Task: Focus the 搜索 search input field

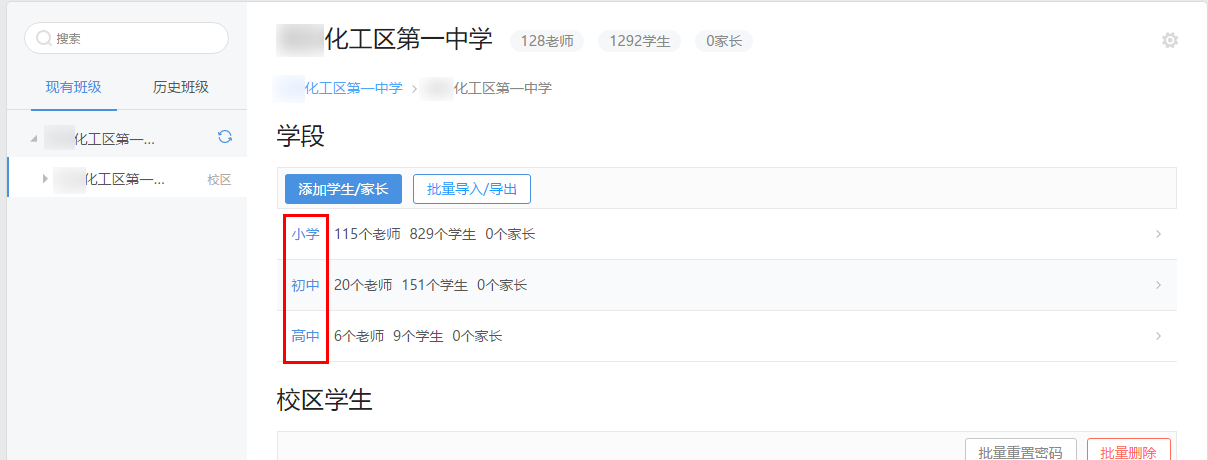Action: (135, 38)
